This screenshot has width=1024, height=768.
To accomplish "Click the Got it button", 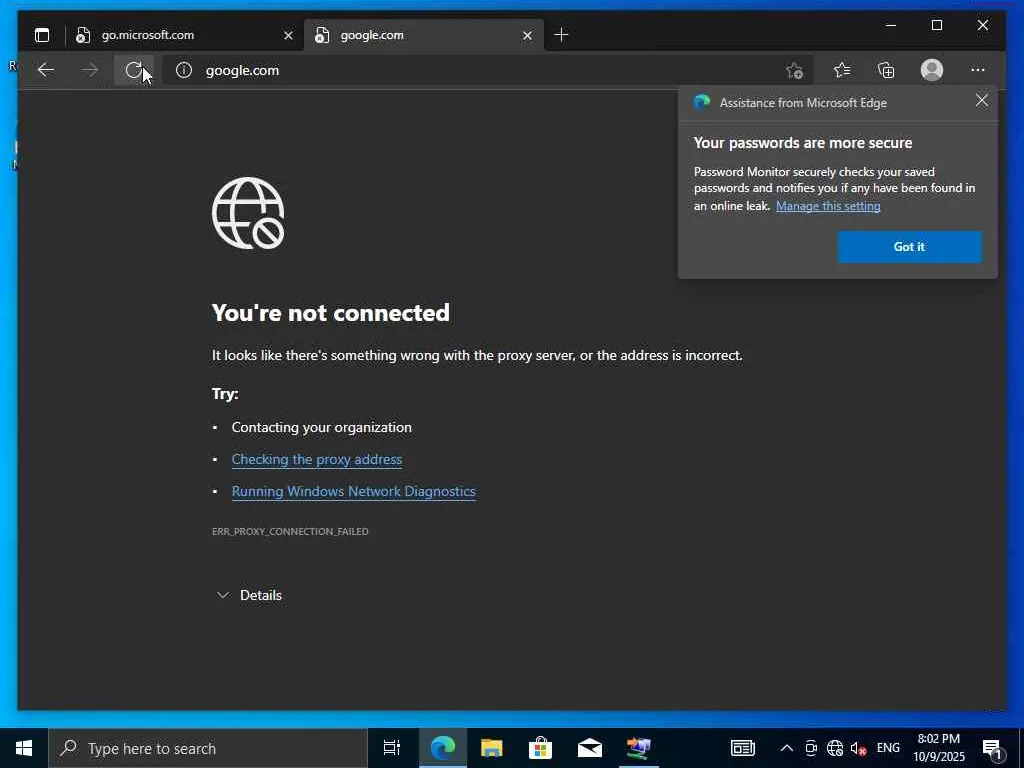I will pos(909,247).
